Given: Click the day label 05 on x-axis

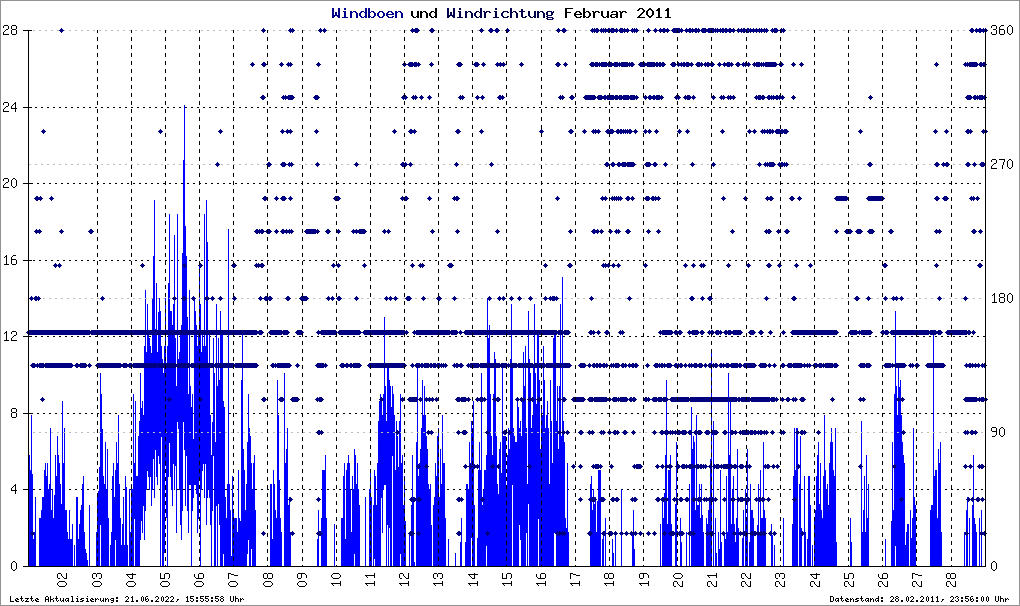Looking at the screenshot, I should [x=165, y=579].
